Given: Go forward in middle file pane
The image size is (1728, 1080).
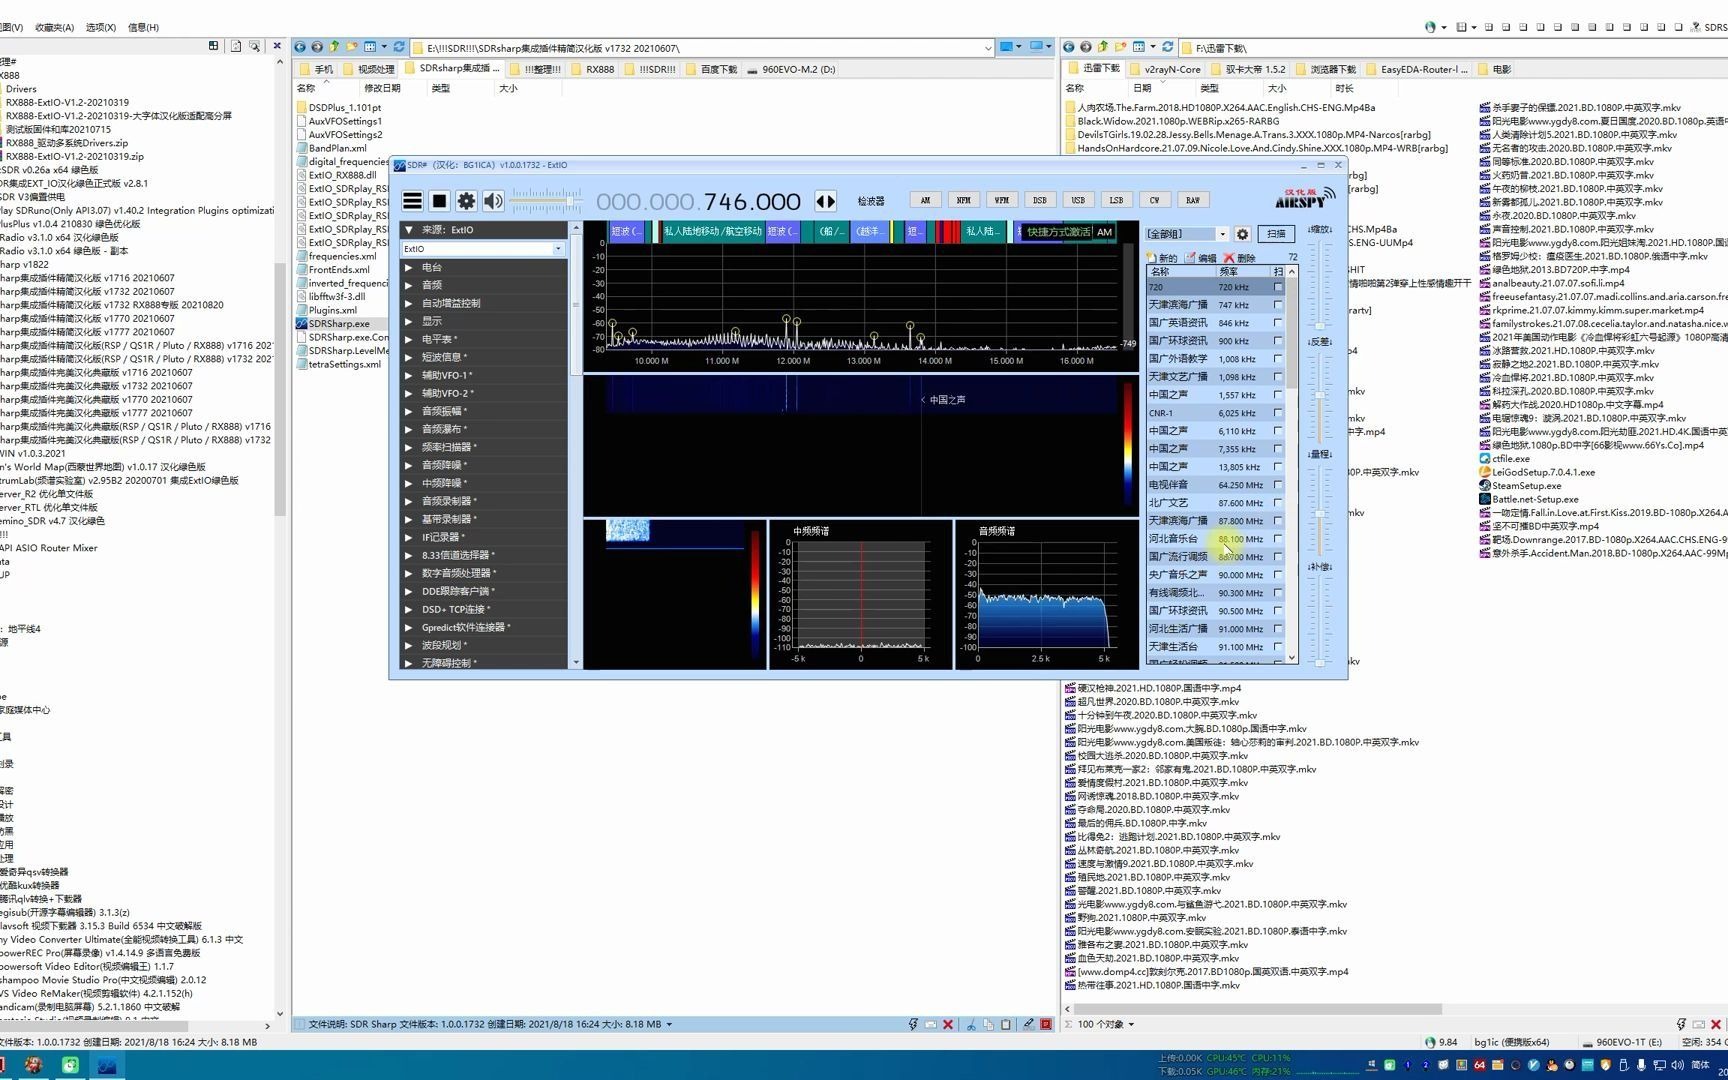Looking at the screenshot, I should point(317,47).
